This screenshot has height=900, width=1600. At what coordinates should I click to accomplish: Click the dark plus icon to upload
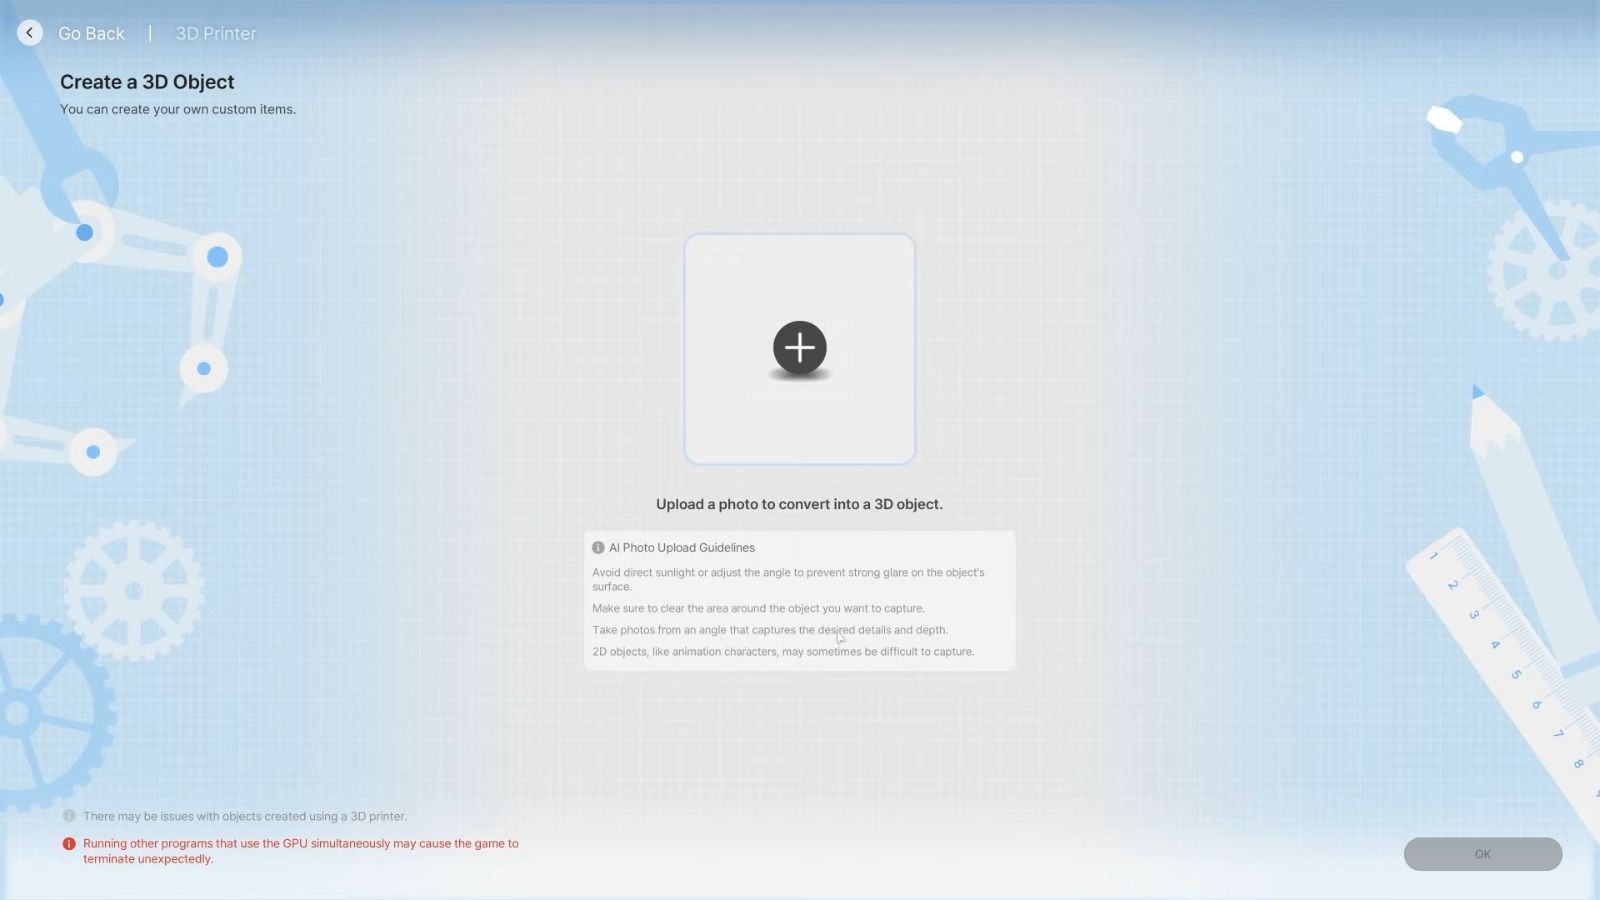point(799,348)
